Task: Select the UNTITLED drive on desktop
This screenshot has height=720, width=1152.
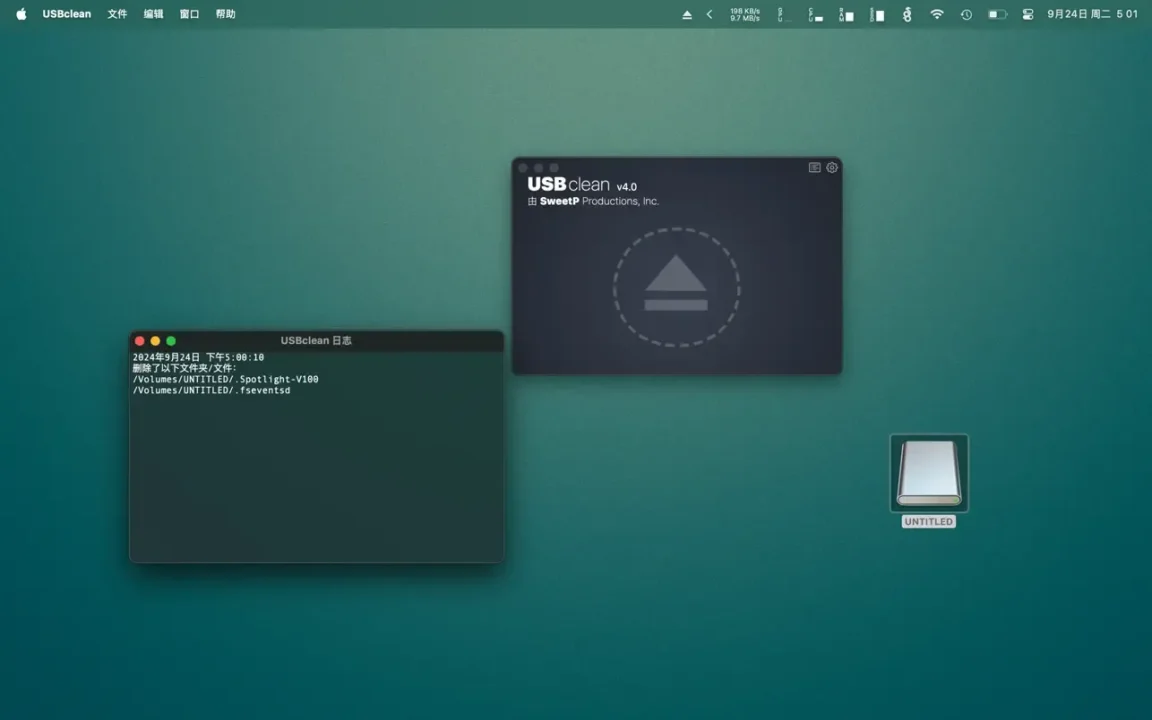Action: 929,473
